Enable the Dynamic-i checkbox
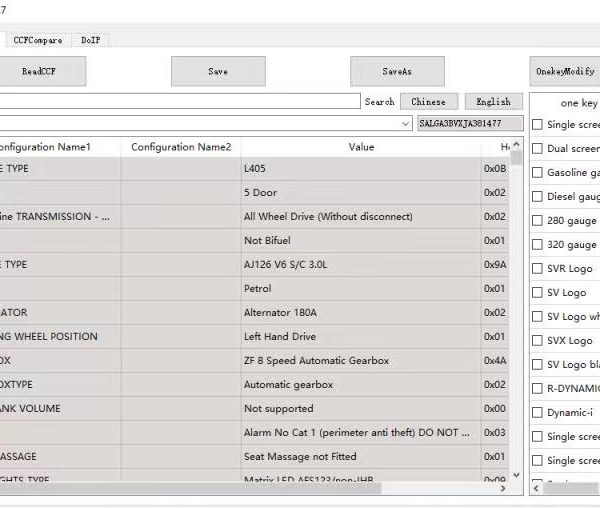The width and height of the screenshot is (600, 508). (538, 412)
